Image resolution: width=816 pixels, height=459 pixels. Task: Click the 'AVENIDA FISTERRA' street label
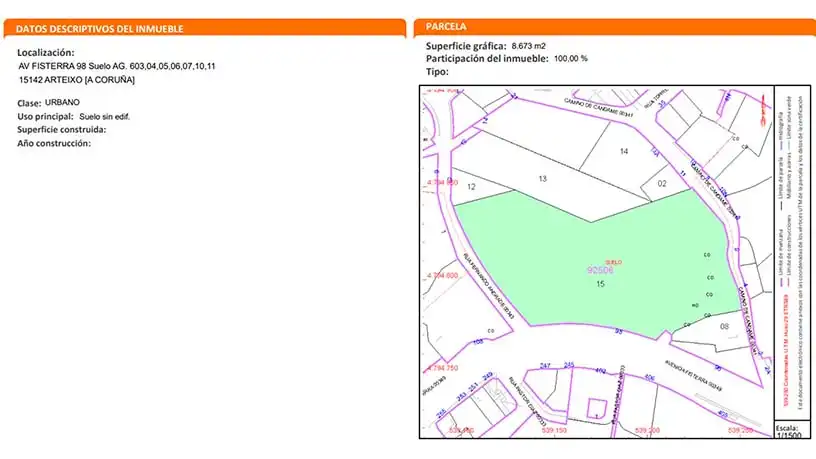pyautogui.click(x=693, y=375)
